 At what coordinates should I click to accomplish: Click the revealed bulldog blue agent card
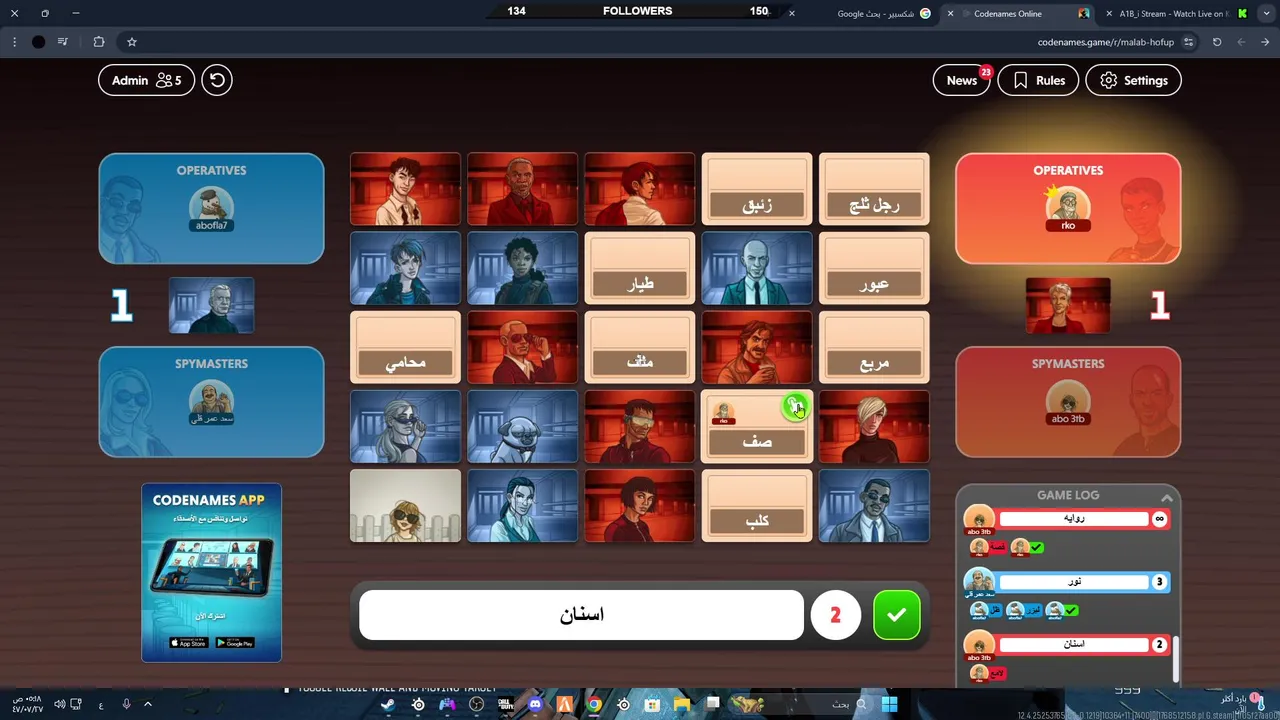click(522, 427)
